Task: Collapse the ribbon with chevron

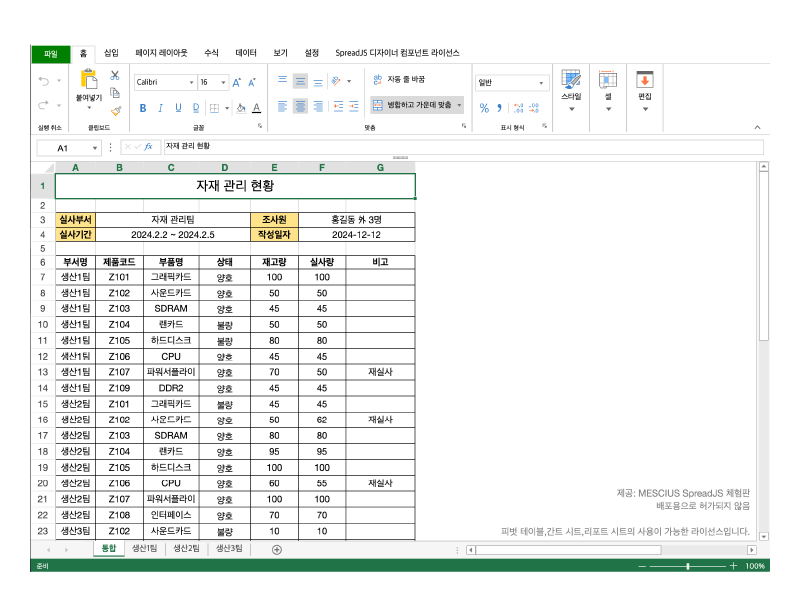Action: pos(757,127)
